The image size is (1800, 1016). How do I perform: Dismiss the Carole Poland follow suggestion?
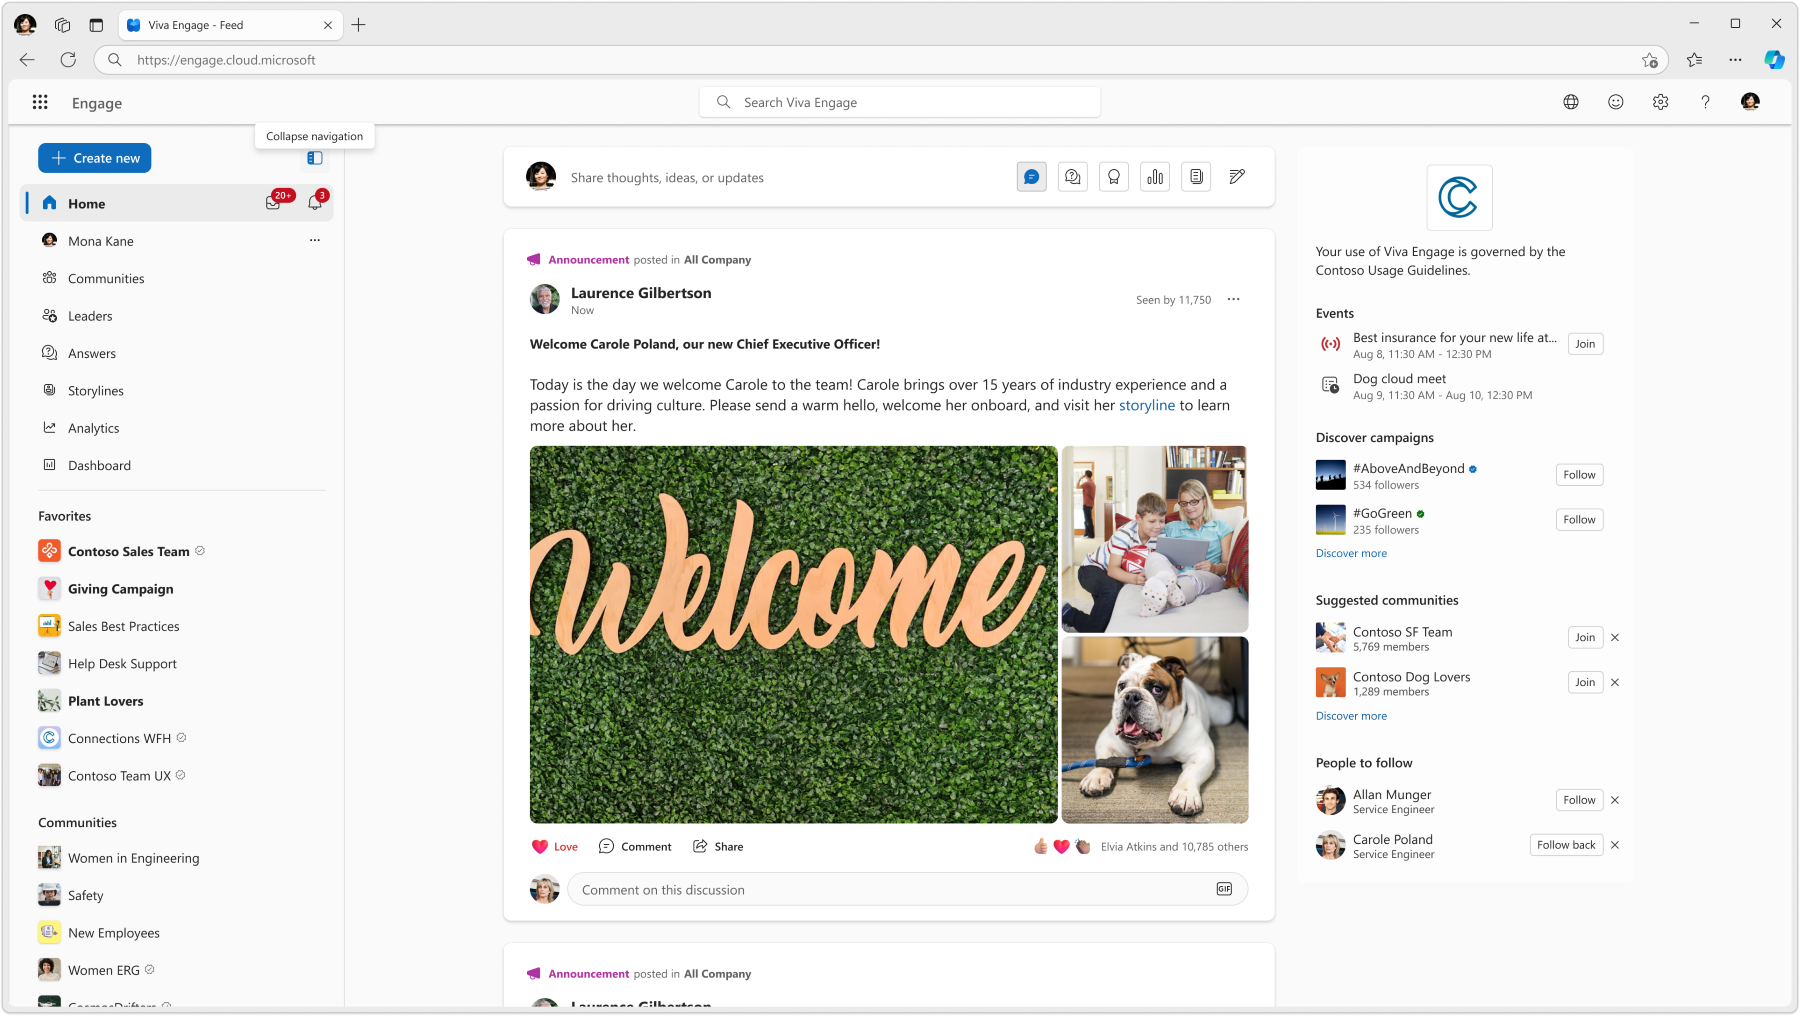[x=1615, y=845]
